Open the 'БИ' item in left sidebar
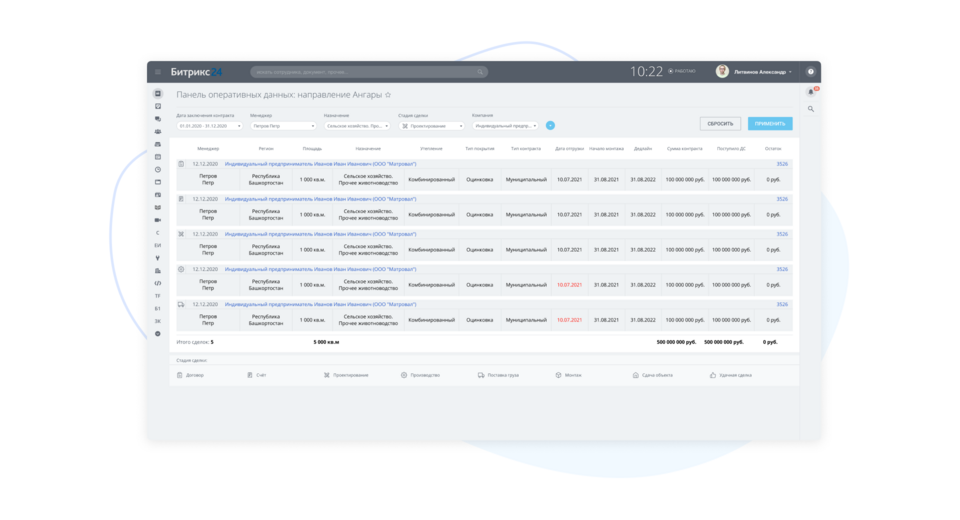 click(158, 245)
